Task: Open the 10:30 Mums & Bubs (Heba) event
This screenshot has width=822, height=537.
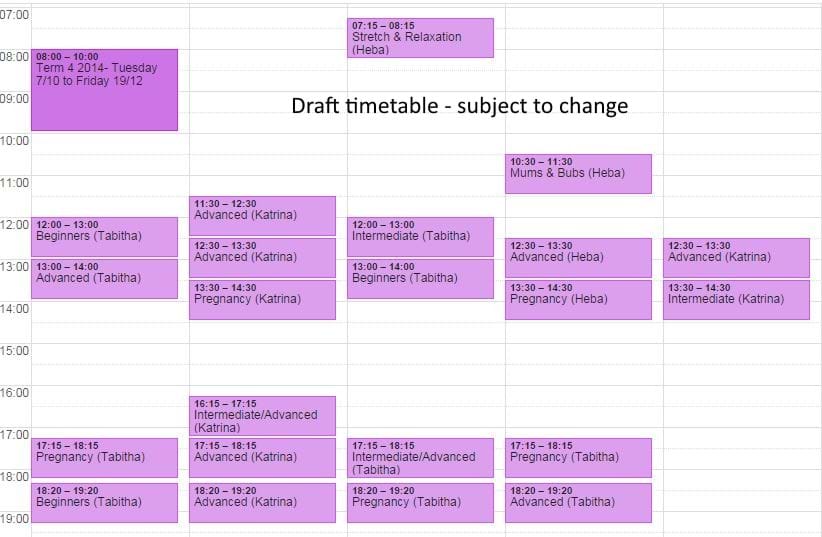Action: pos(578,174)
